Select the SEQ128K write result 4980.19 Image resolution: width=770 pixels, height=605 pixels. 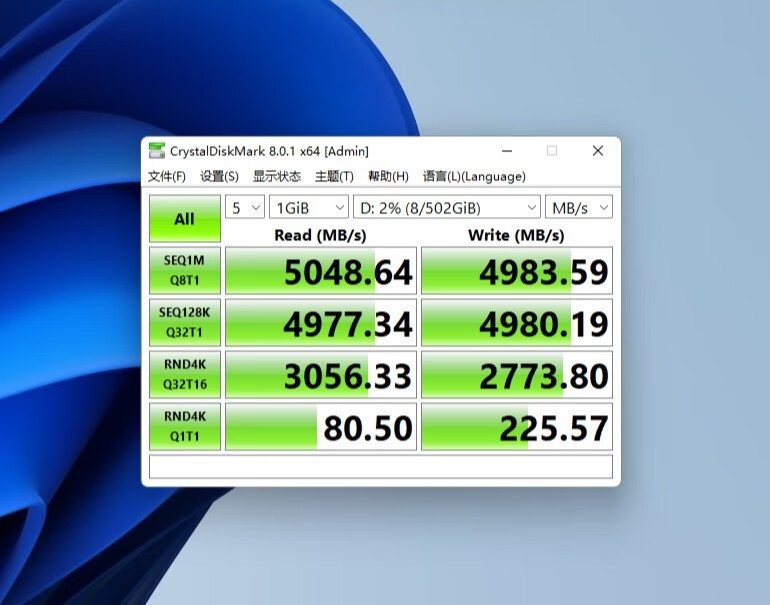click(x=517, y=323)
